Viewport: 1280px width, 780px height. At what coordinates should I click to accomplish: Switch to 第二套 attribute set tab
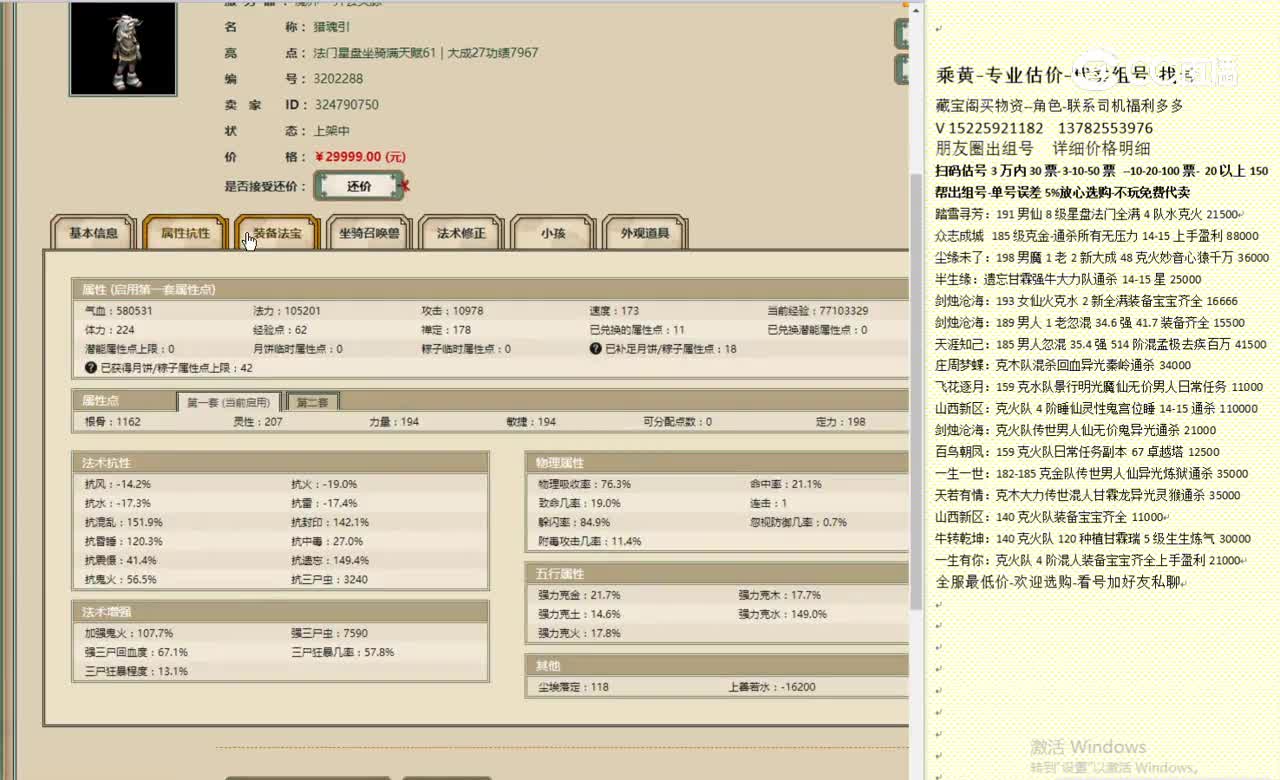(313, 402)
